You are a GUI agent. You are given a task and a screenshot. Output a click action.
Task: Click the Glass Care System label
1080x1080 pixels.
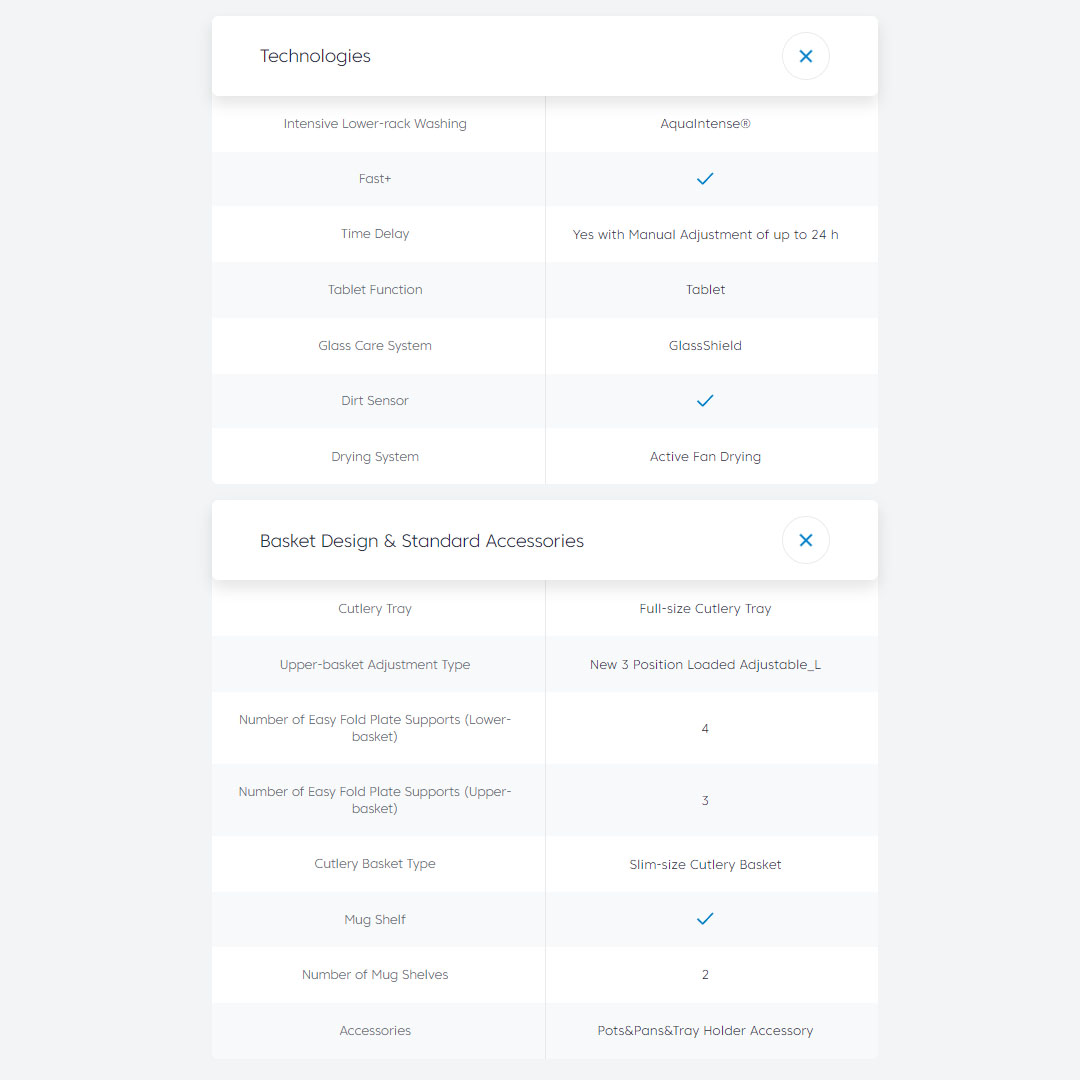[375, 346]
